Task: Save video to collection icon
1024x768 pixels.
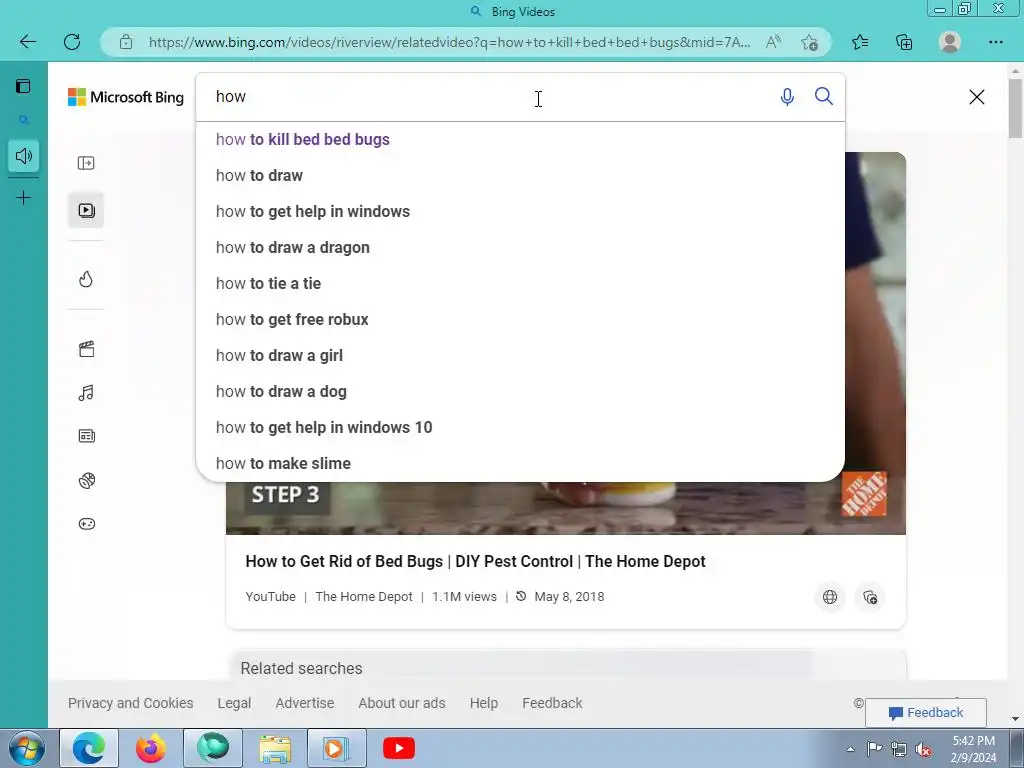Action: tap(870, 597)
